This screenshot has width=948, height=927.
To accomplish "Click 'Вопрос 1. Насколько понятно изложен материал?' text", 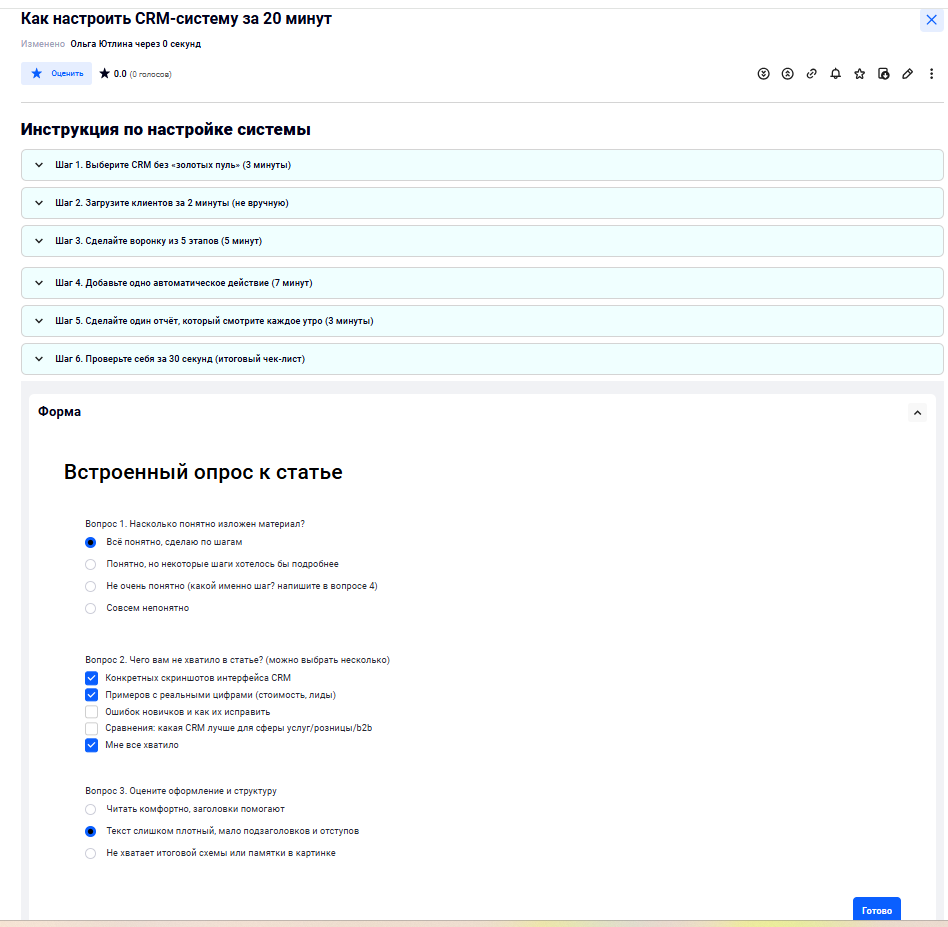I will (x=195, y=524).
